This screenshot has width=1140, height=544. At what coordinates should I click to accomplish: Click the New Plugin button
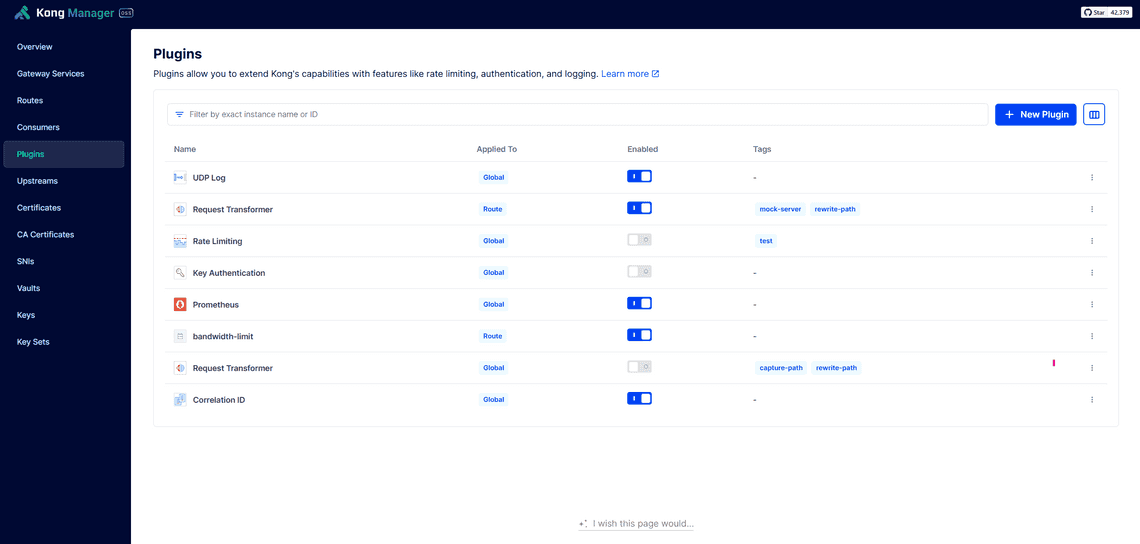point(1035,114)
